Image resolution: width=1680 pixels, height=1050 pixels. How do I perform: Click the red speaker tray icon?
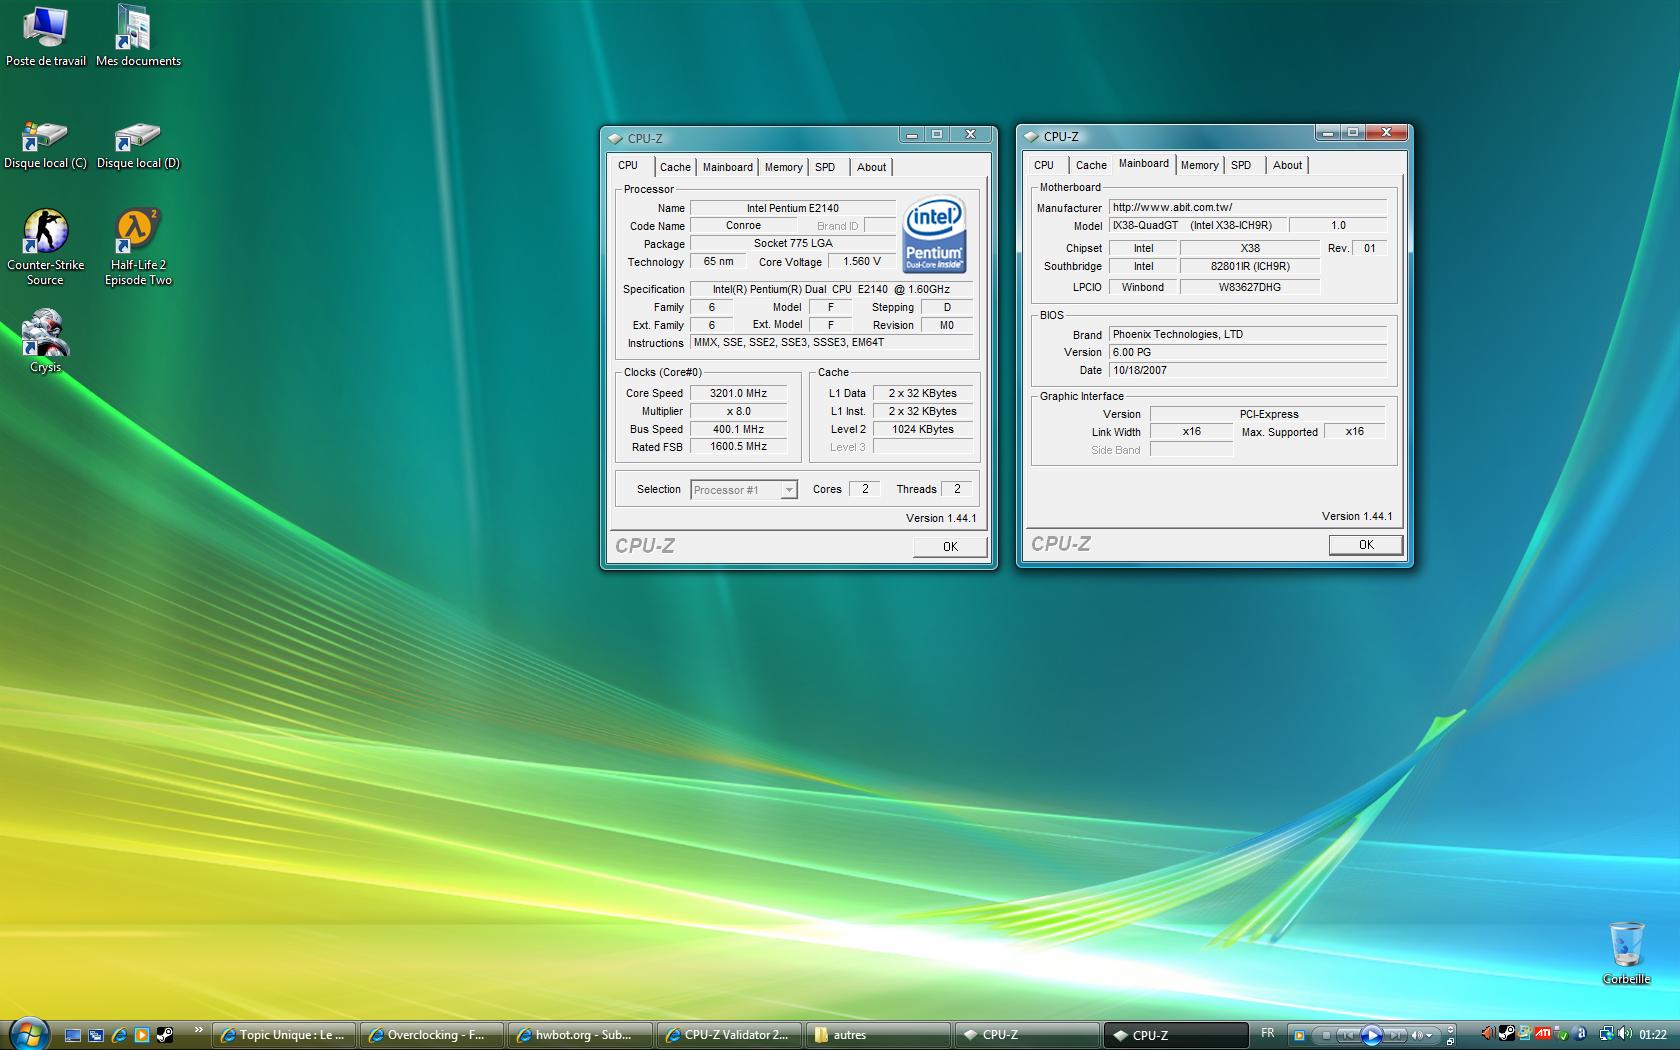(x=1487, y=1033)
